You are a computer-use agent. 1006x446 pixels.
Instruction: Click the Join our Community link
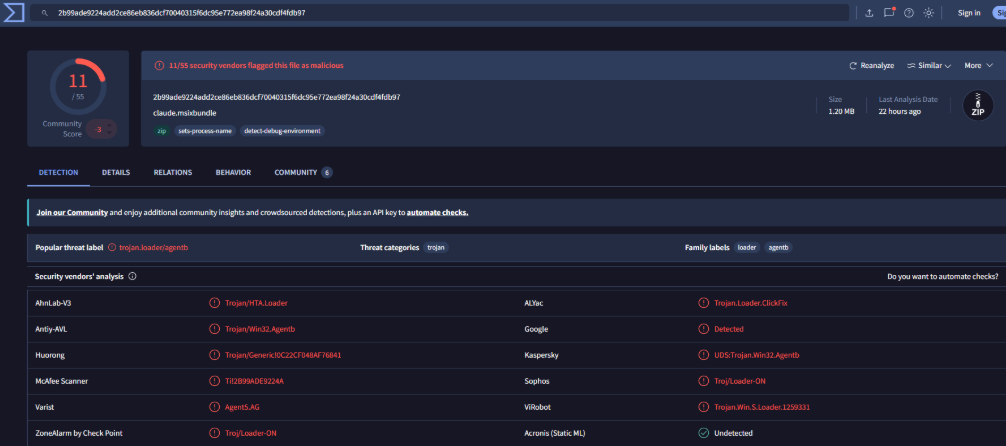pyautogui.click(x=72, y=212)
